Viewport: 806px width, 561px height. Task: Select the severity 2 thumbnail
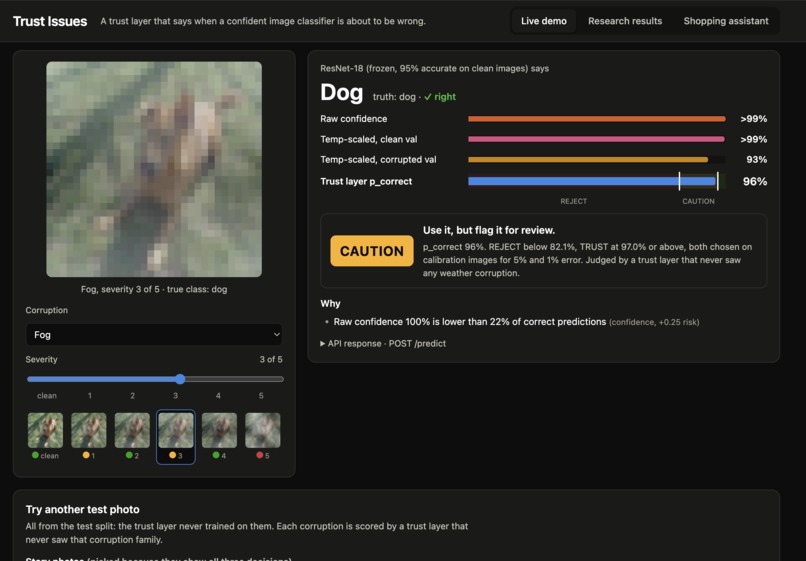point(132,436)
